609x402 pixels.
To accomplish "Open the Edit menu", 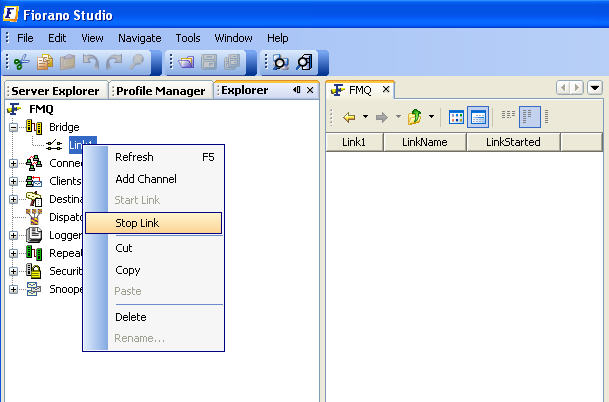I will click(57, 38).
